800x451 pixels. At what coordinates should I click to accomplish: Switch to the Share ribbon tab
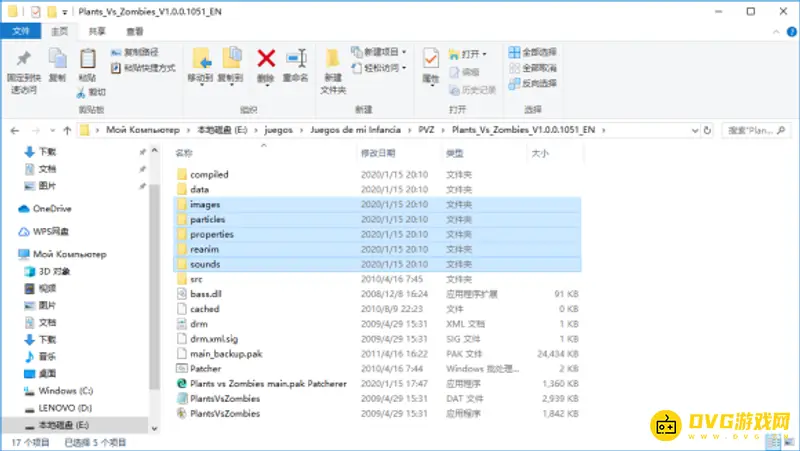(97, 31)
